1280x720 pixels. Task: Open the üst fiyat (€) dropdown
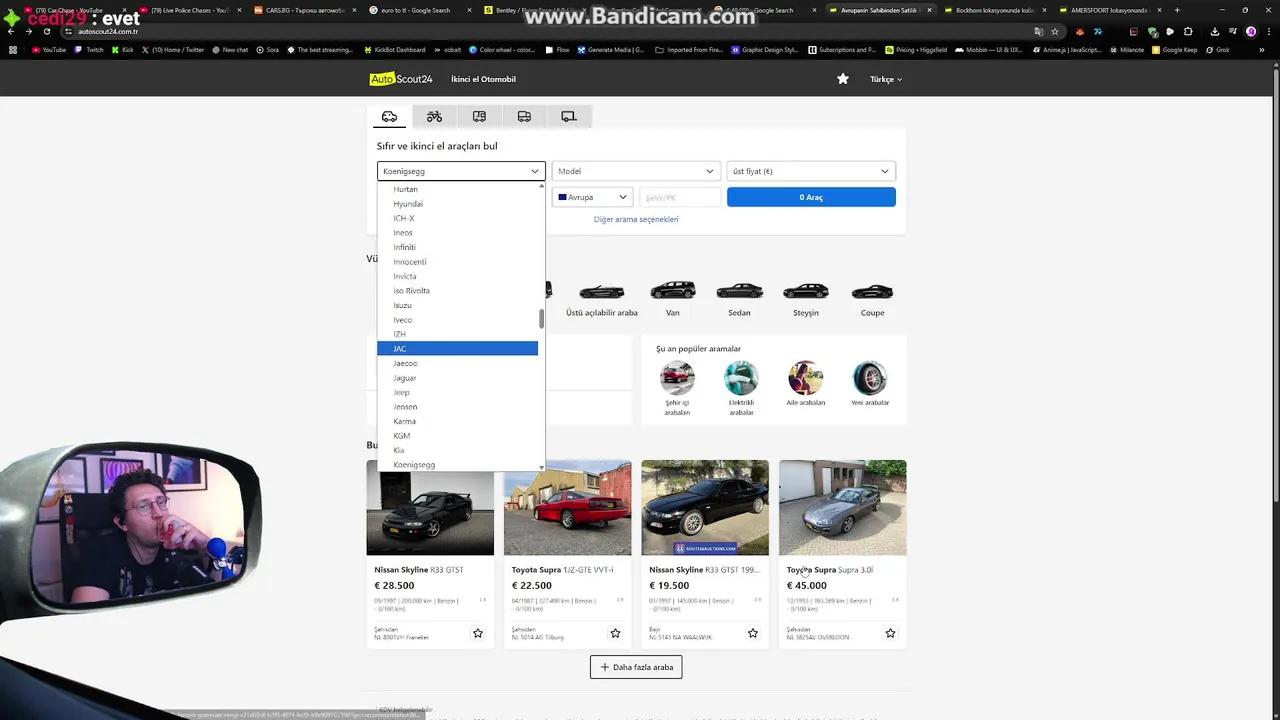811,171
